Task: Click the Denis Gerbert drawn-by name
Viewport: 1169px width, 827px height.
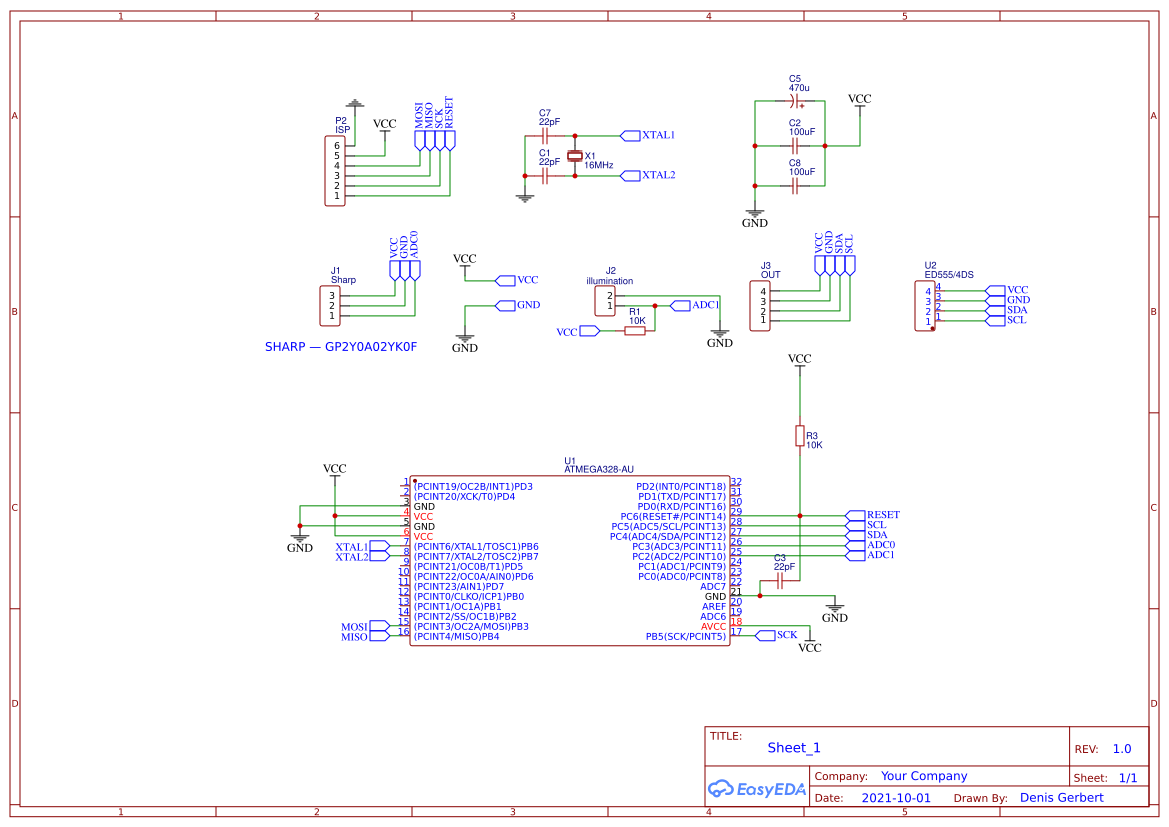Action: click(x=1061, y=797)
